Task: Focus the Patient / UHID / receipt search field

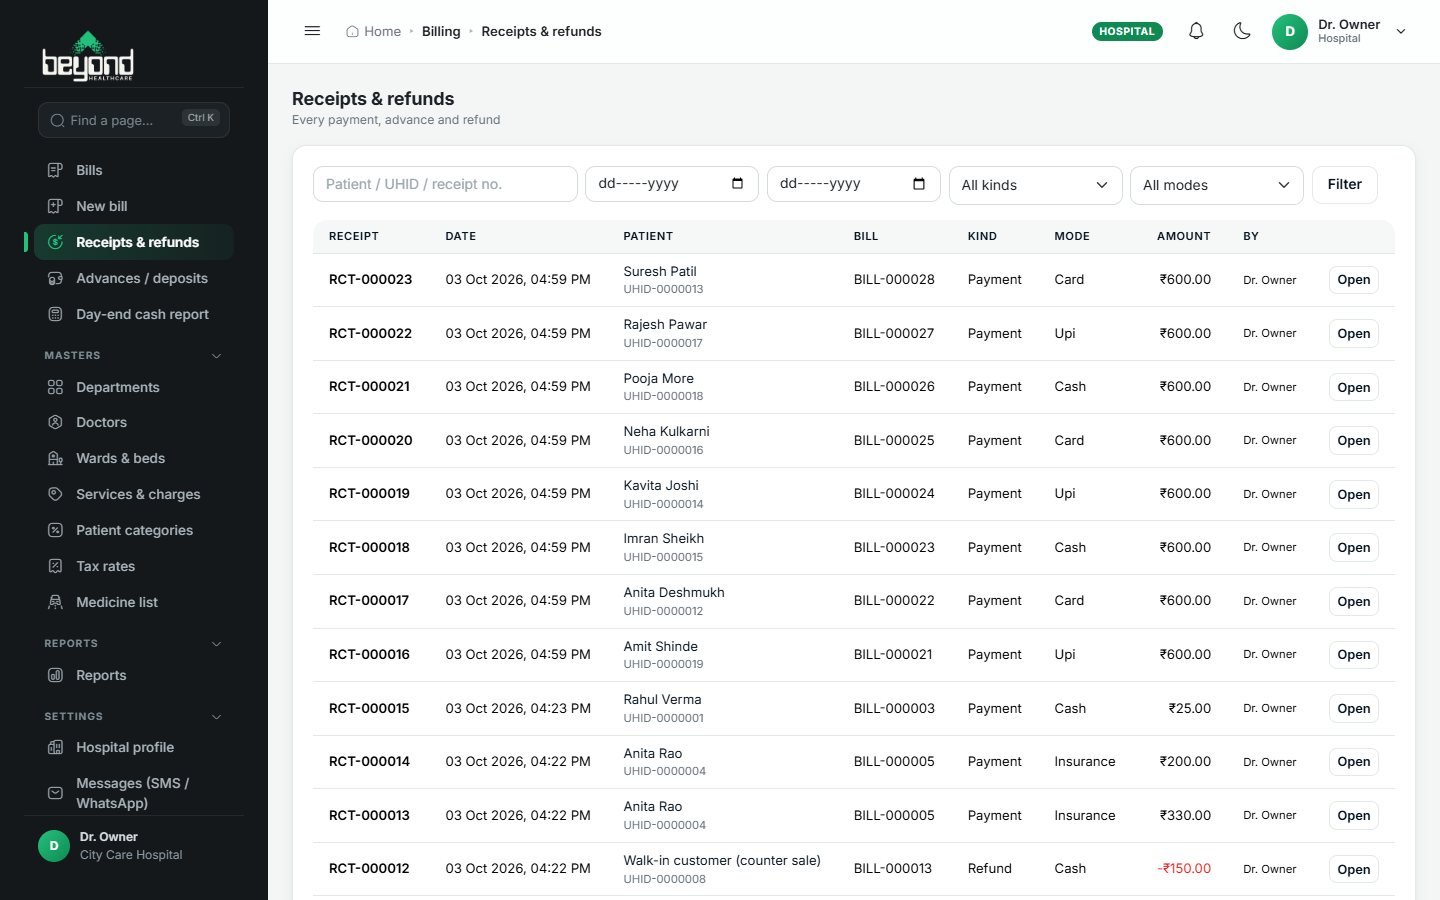Action: point(445,184)
